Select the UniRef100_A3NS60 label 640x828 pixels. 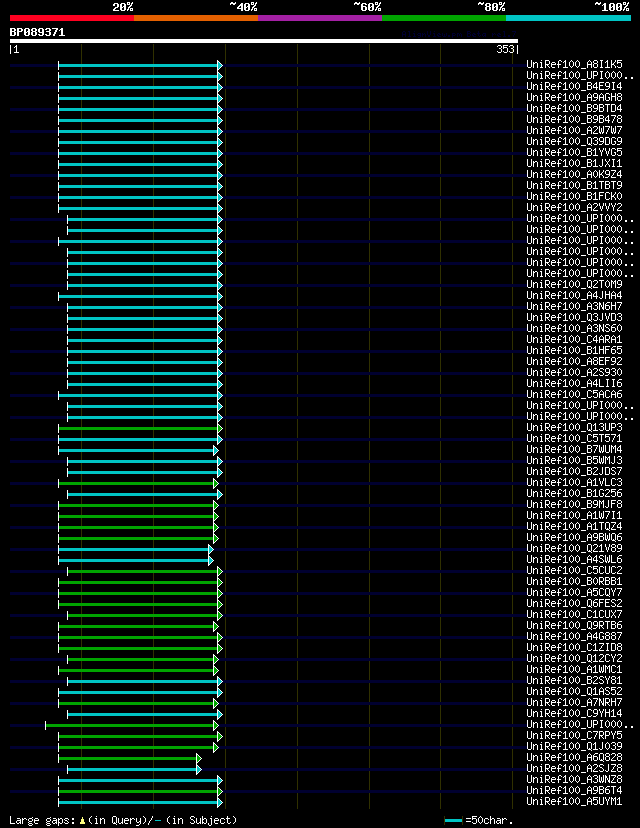tap(574, 328)
